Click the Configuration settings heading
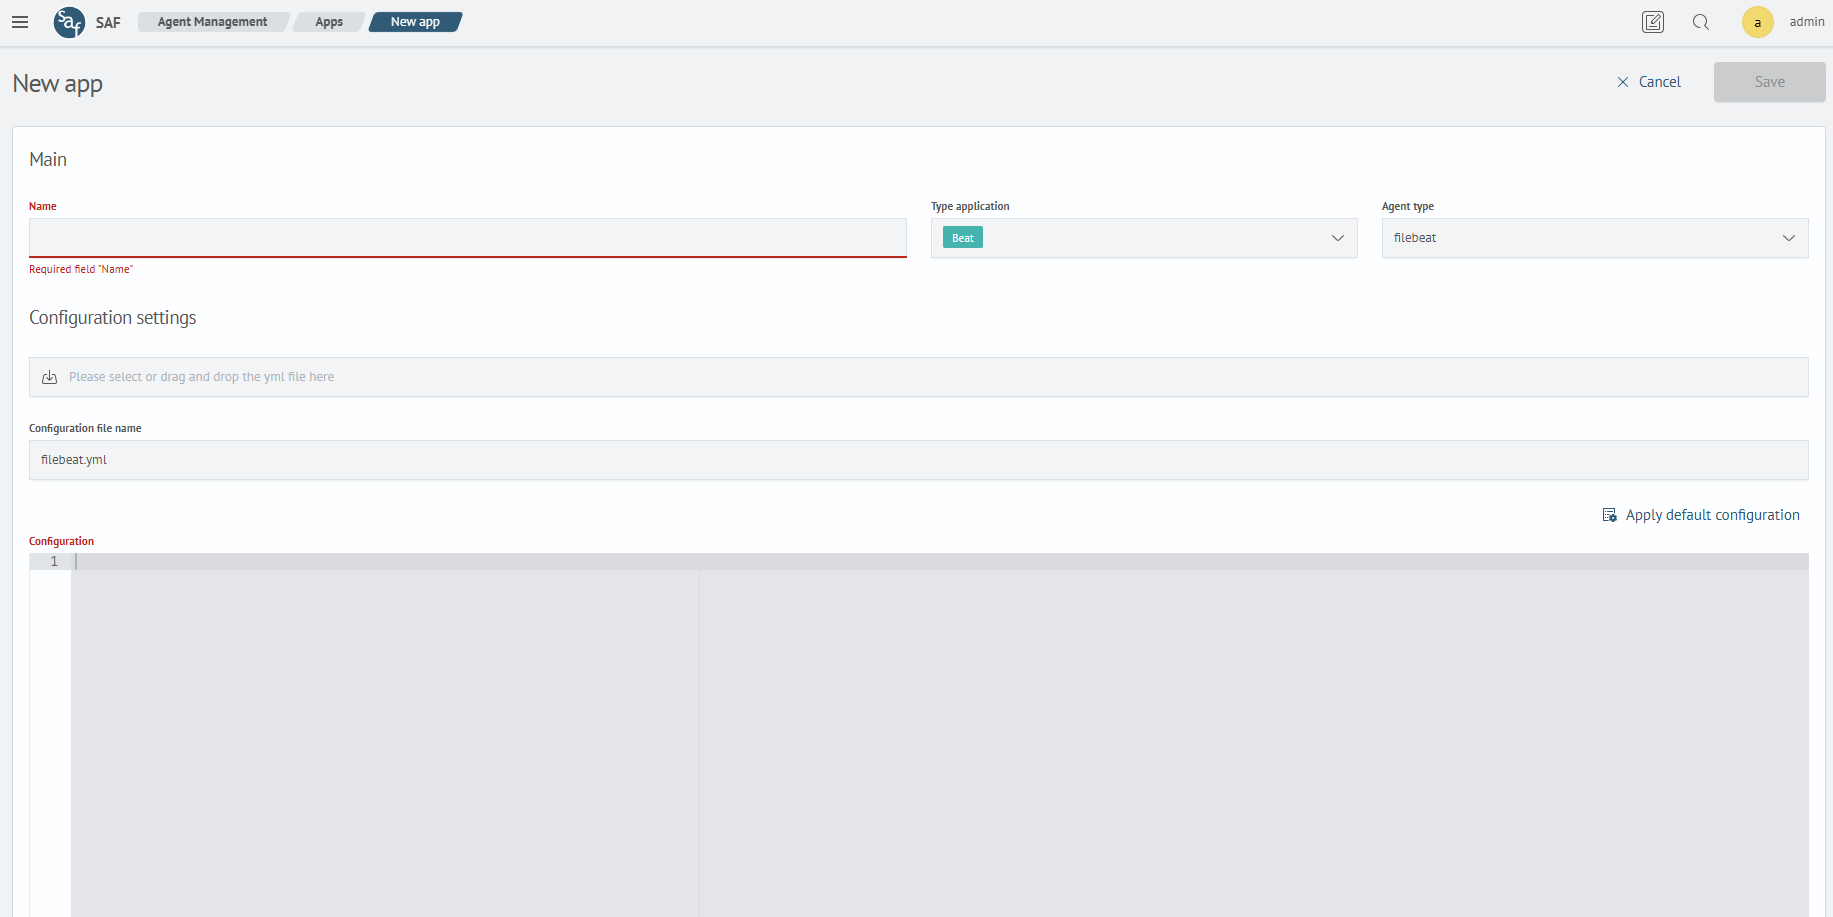This screenshot has height=917, width=1833. 113,318
